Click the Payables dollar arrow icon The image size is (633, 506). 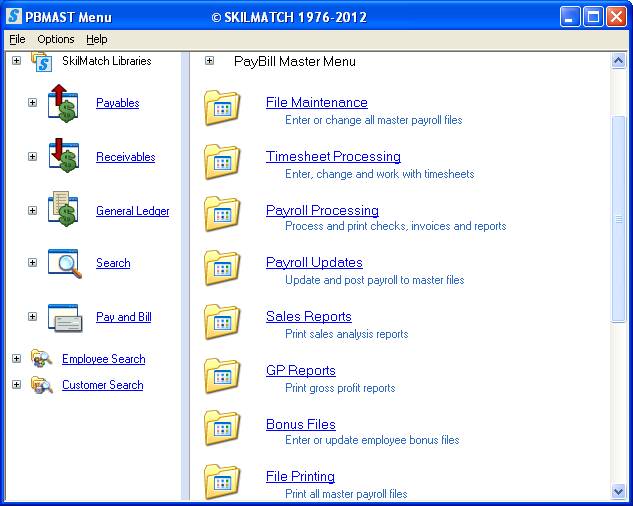pyautogui.click(x=63, y=103)
